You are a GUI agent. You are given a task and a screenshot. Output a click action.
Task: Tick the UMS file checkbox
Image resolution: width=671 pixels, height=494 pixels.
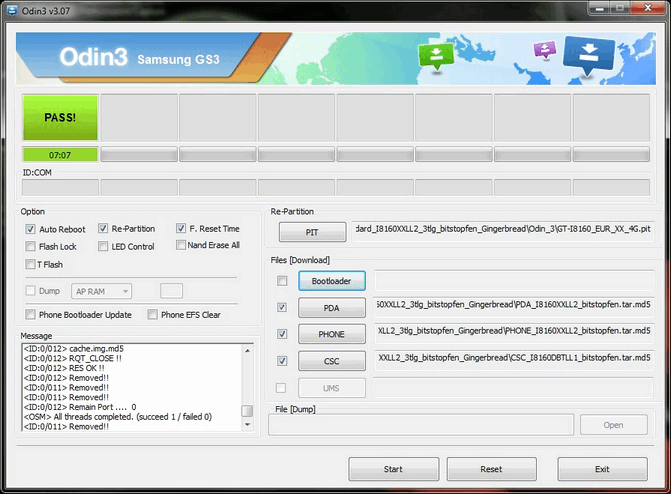281,388
